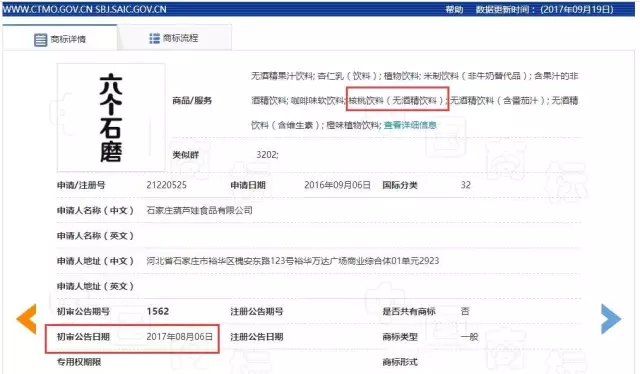This screenshot has height=374, width=640.
Task: Select the announcement date 2017年08月06日
Action: pyautogui.click(x=180, y=336)
